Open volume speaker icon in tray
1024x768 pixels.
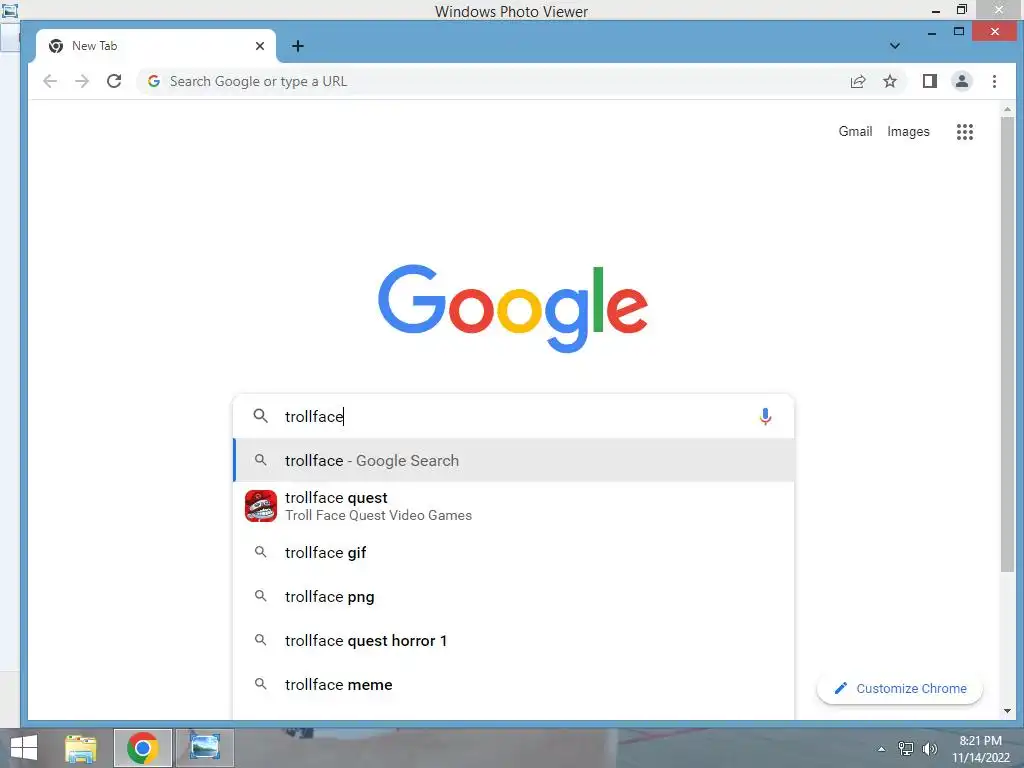coord(930,749)
